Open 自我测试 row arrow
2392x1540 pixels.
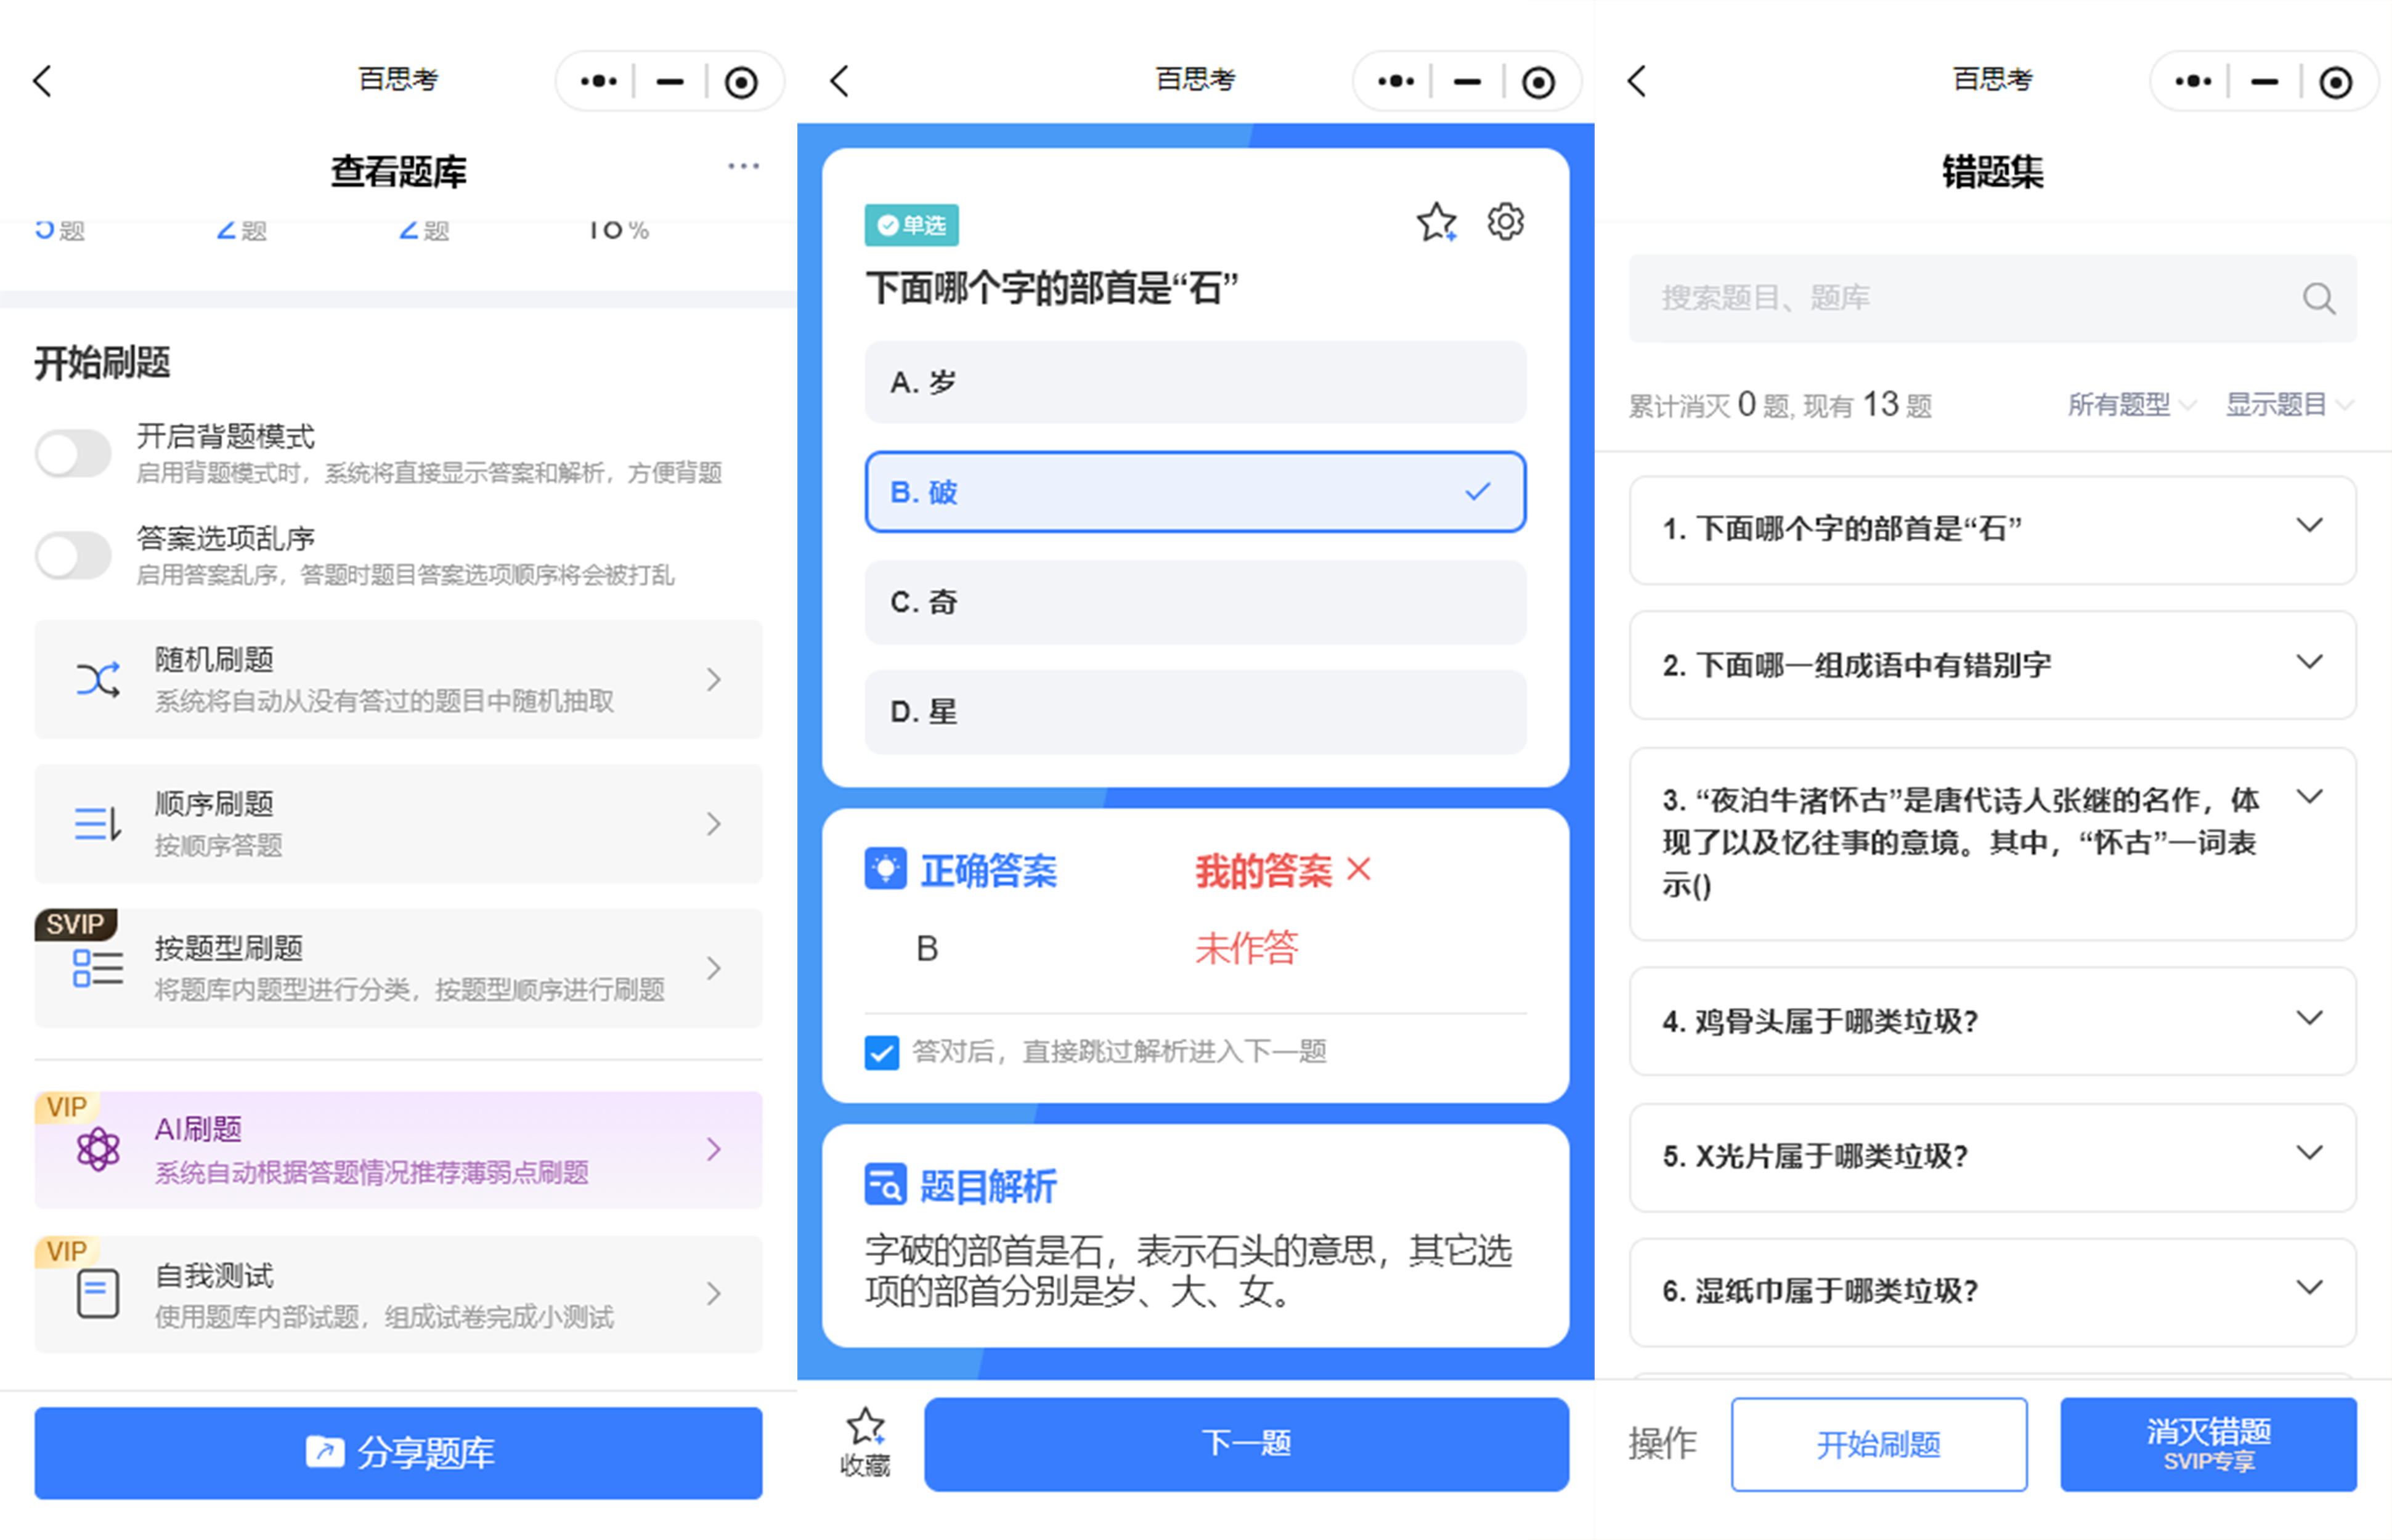click(713, 1293)
